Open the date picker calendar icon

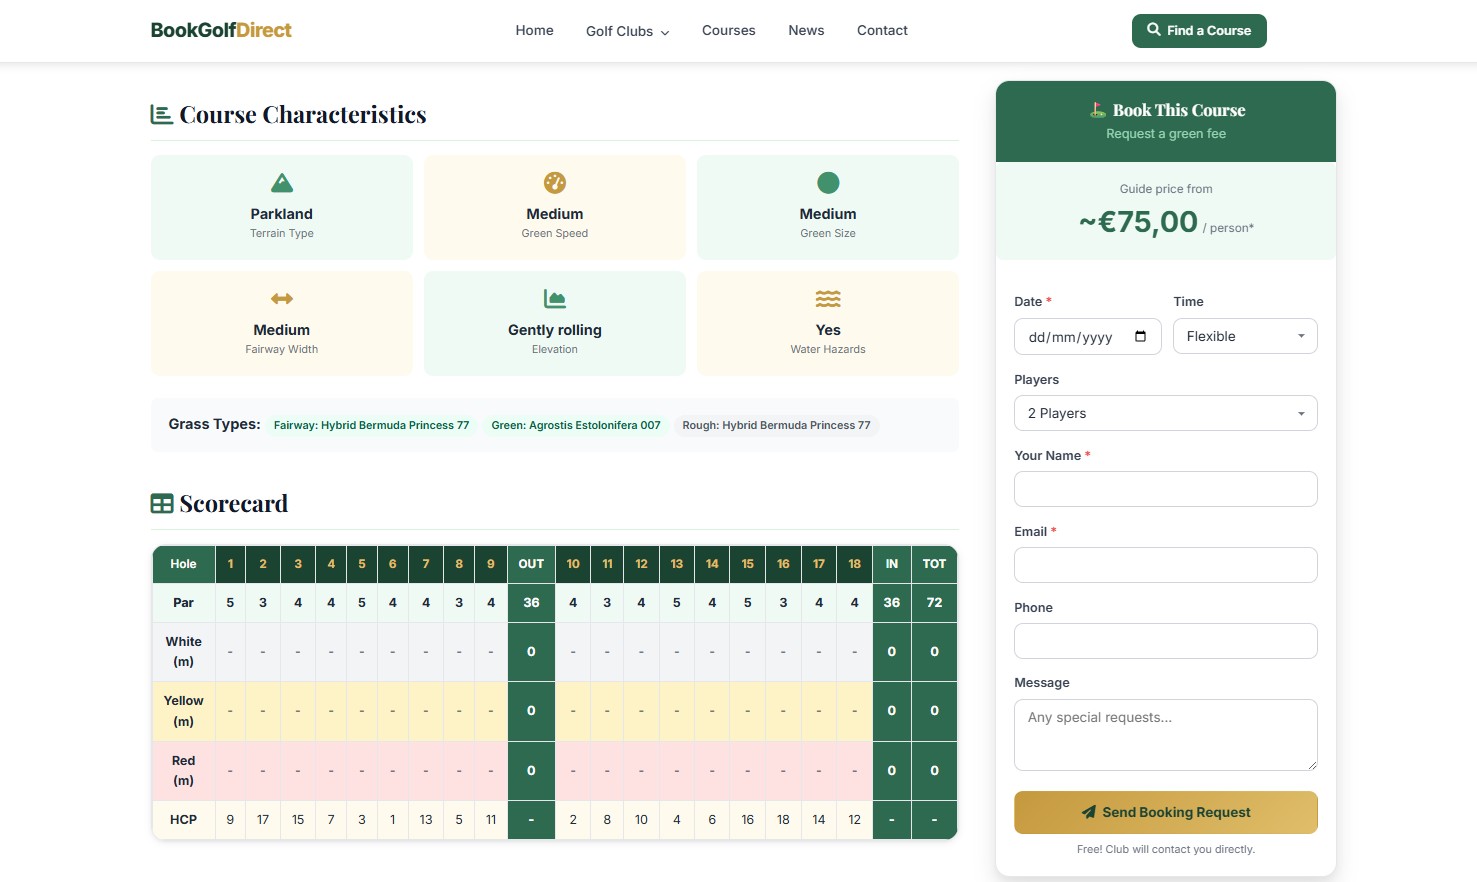pos(1140,337)
